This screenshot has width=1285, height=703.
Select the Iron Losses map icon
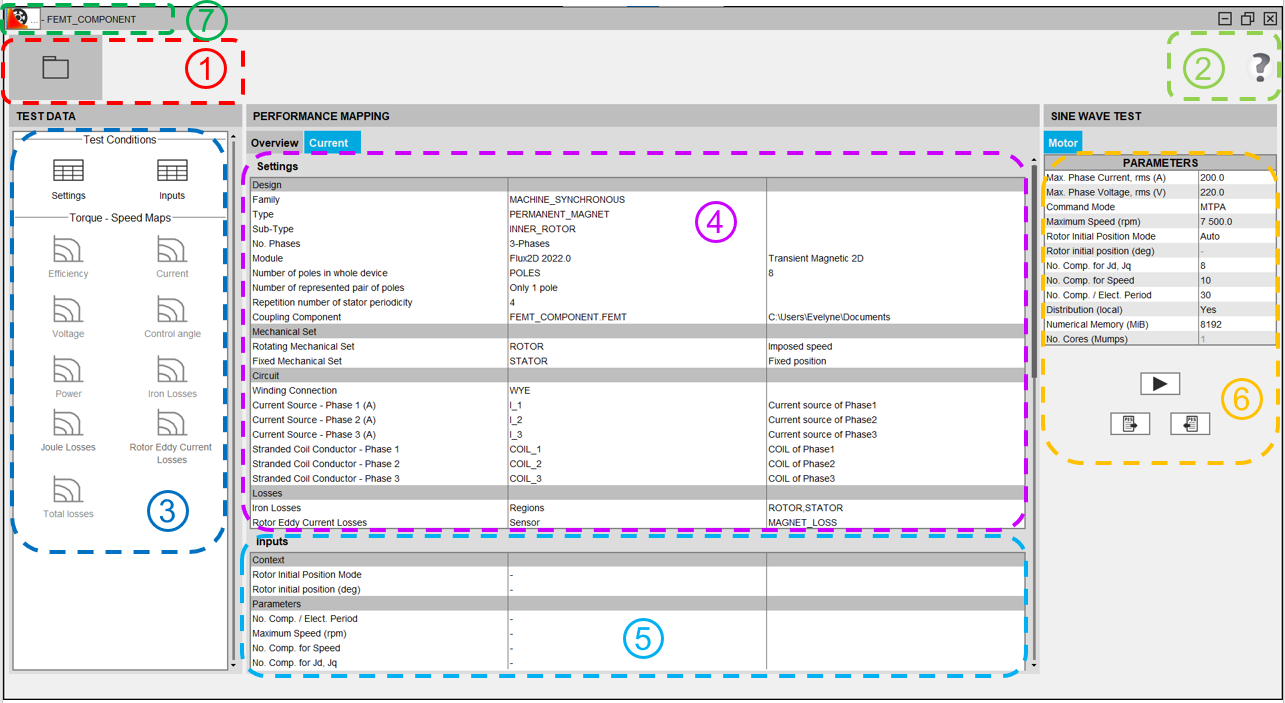(172, 376)
